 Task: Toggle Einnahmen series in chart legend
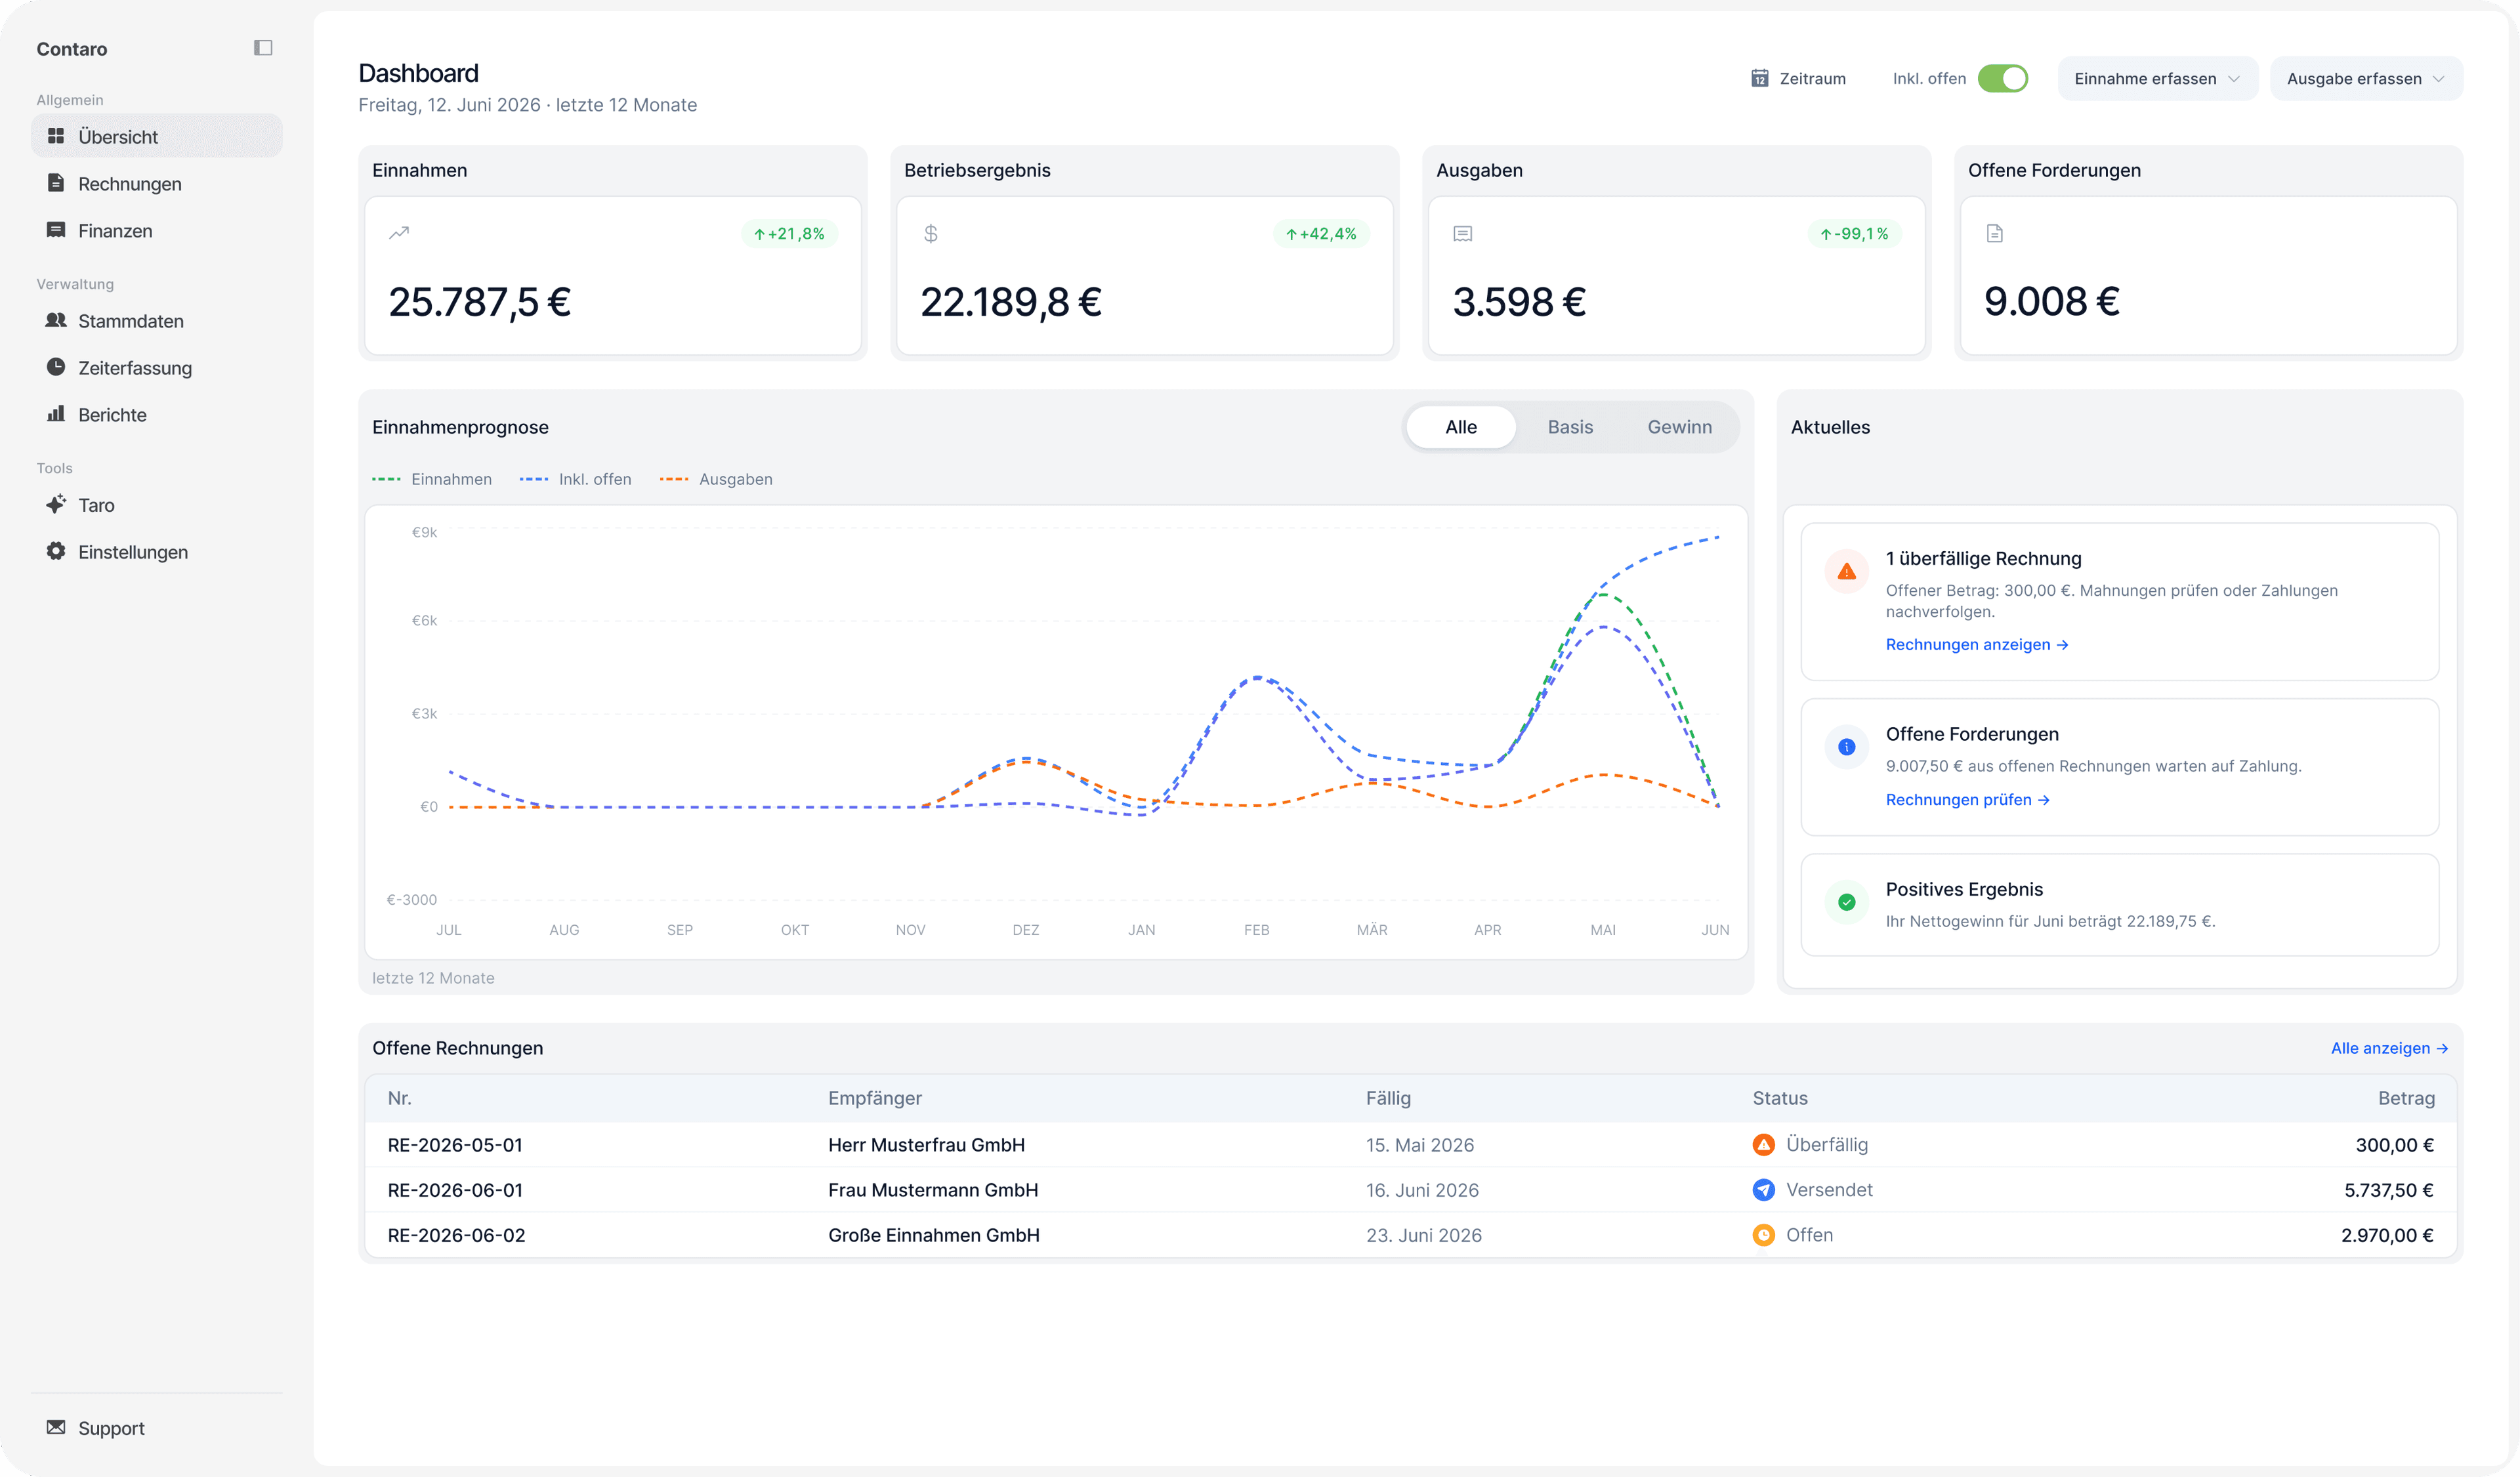click(x=432, y=479)
